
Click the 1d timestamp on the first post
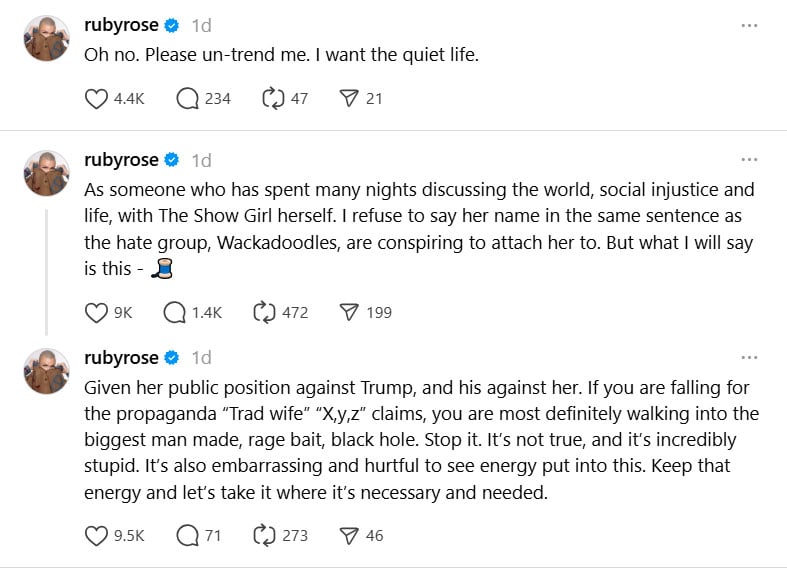[x=201, y=25]
